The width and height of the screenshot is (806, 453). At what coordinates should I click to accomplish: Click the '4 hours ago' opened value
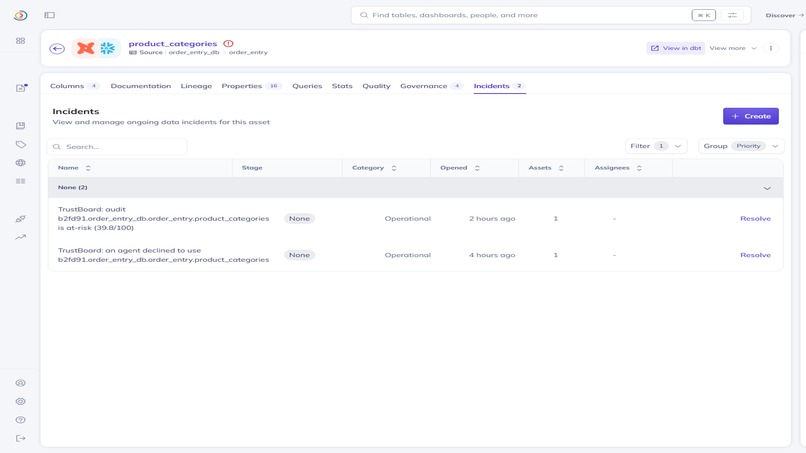492,255
